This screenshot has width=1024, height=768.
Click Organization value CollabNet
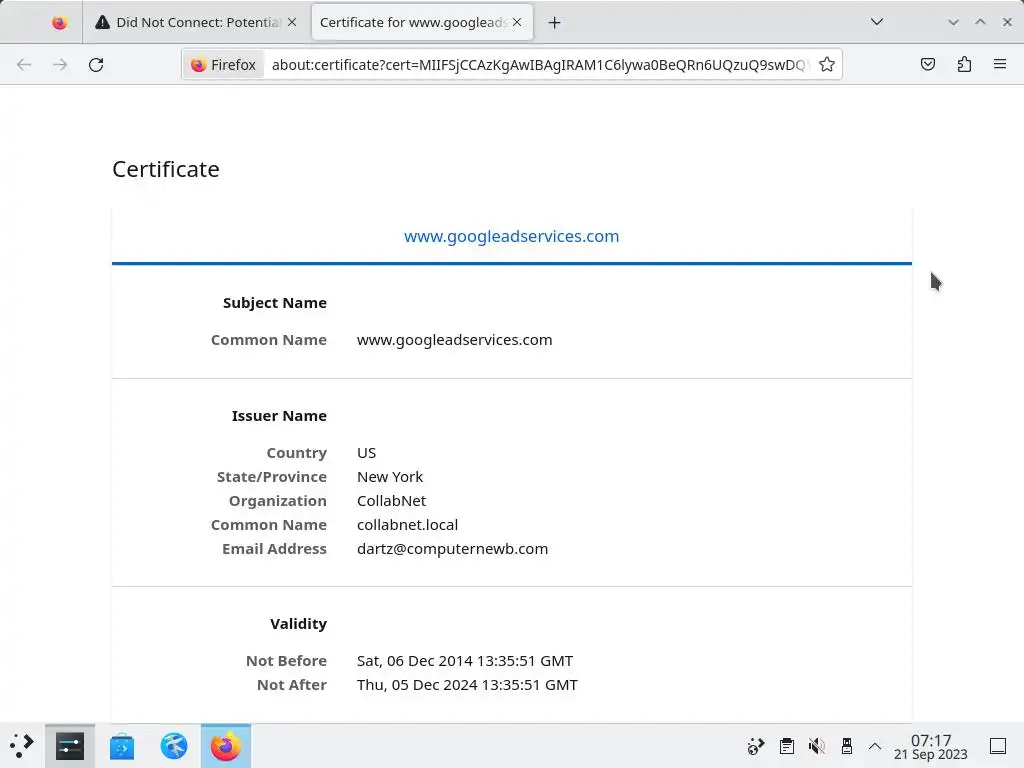[391, 501]
